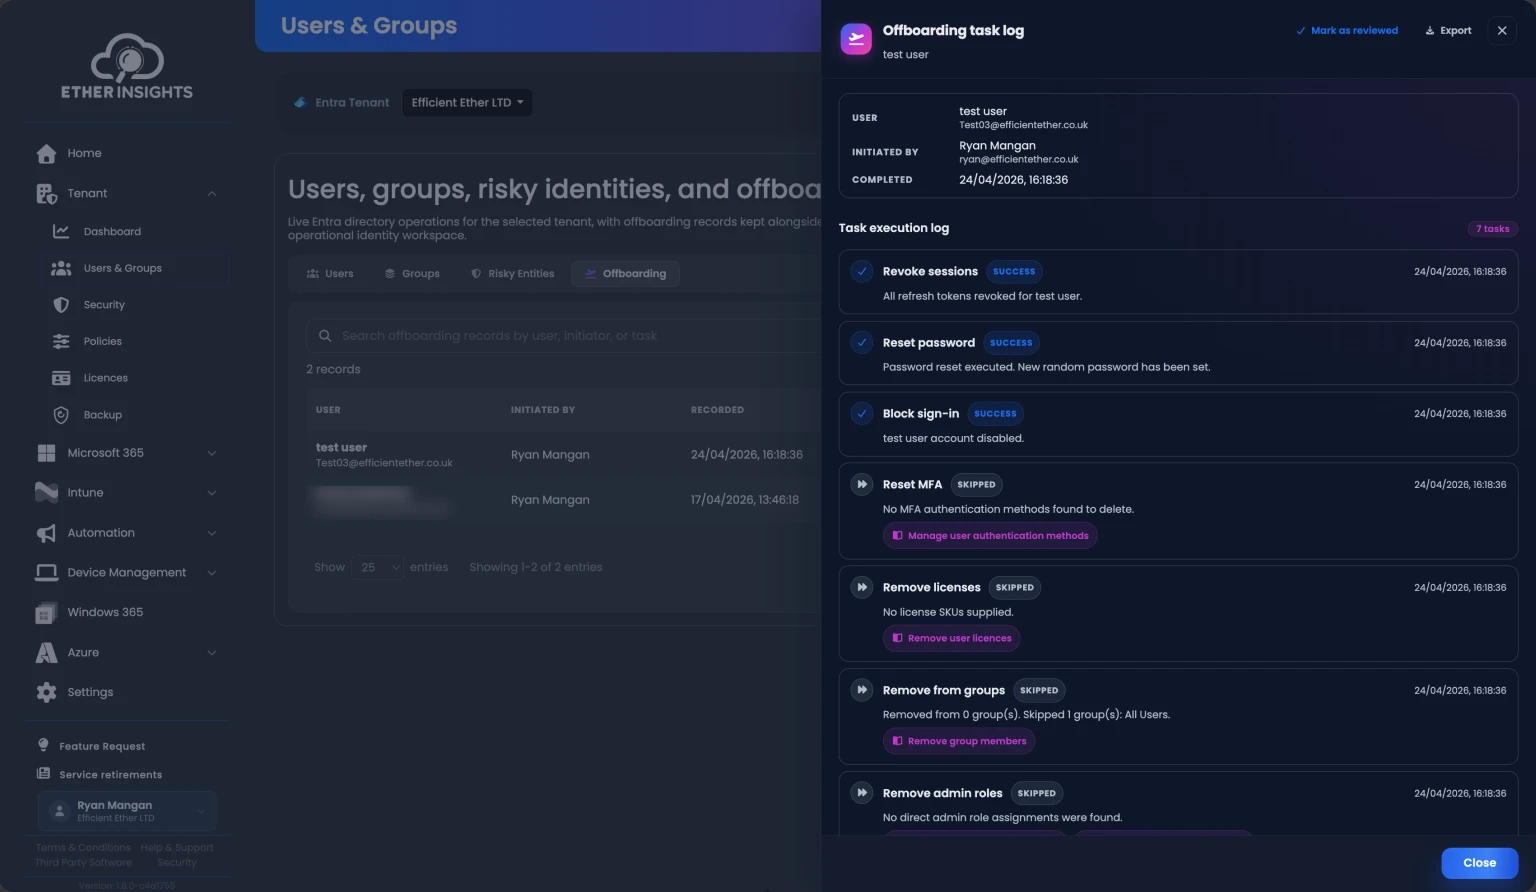Screen dimensions: 1536x892
Task: Click the Microsoft 365 grid icon
Action: pyautogui.click(x=46, y=453)
